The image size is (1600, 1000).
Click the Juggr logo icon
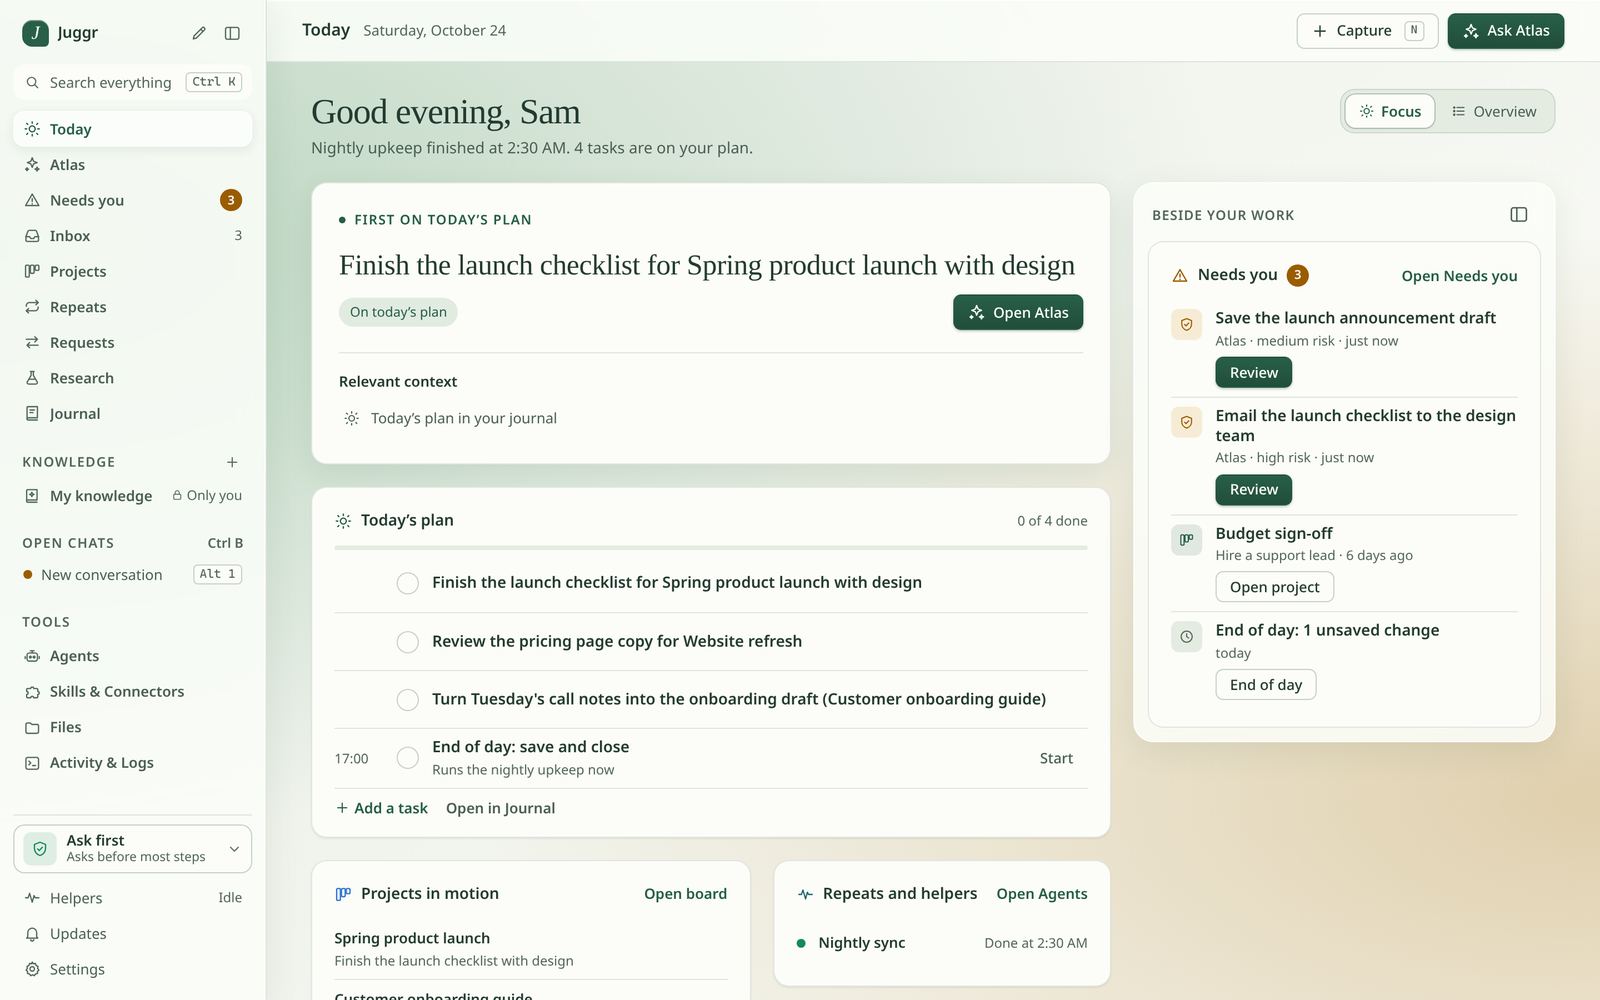pos(35,33)
